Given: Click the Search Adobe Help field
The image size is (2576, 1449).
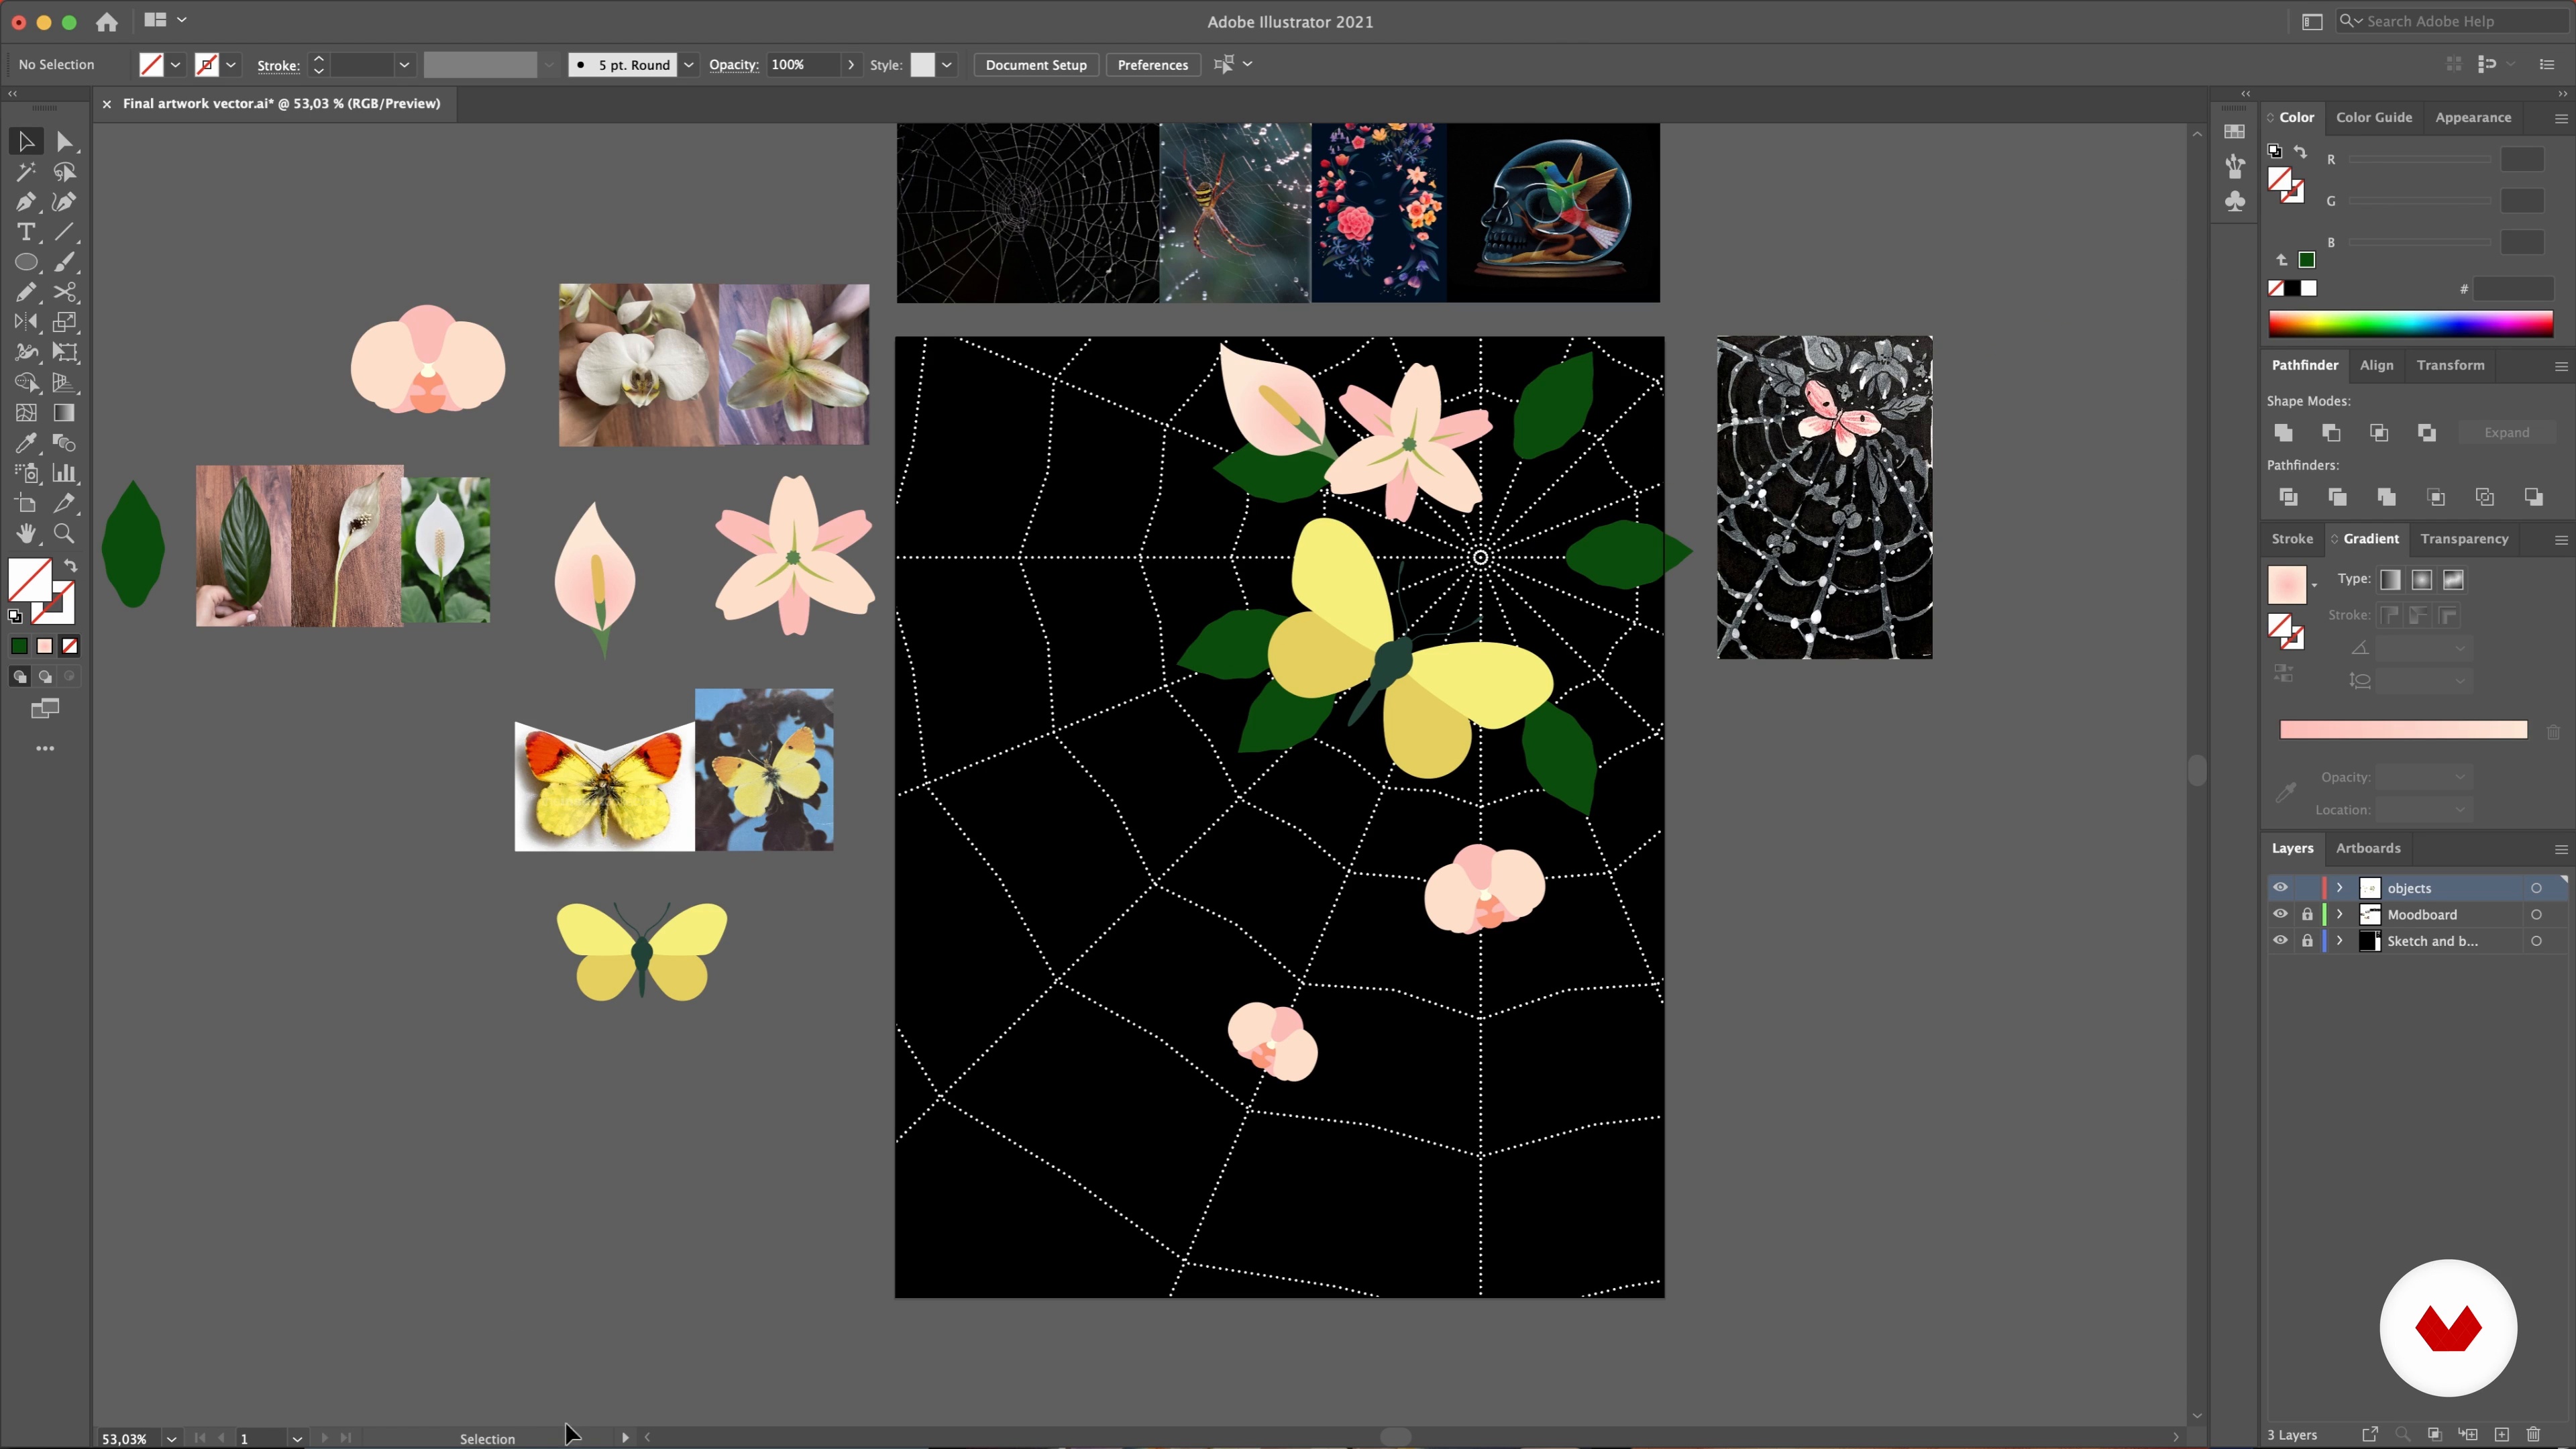Looking at the screenshot, I should [x=2453, y=21].
